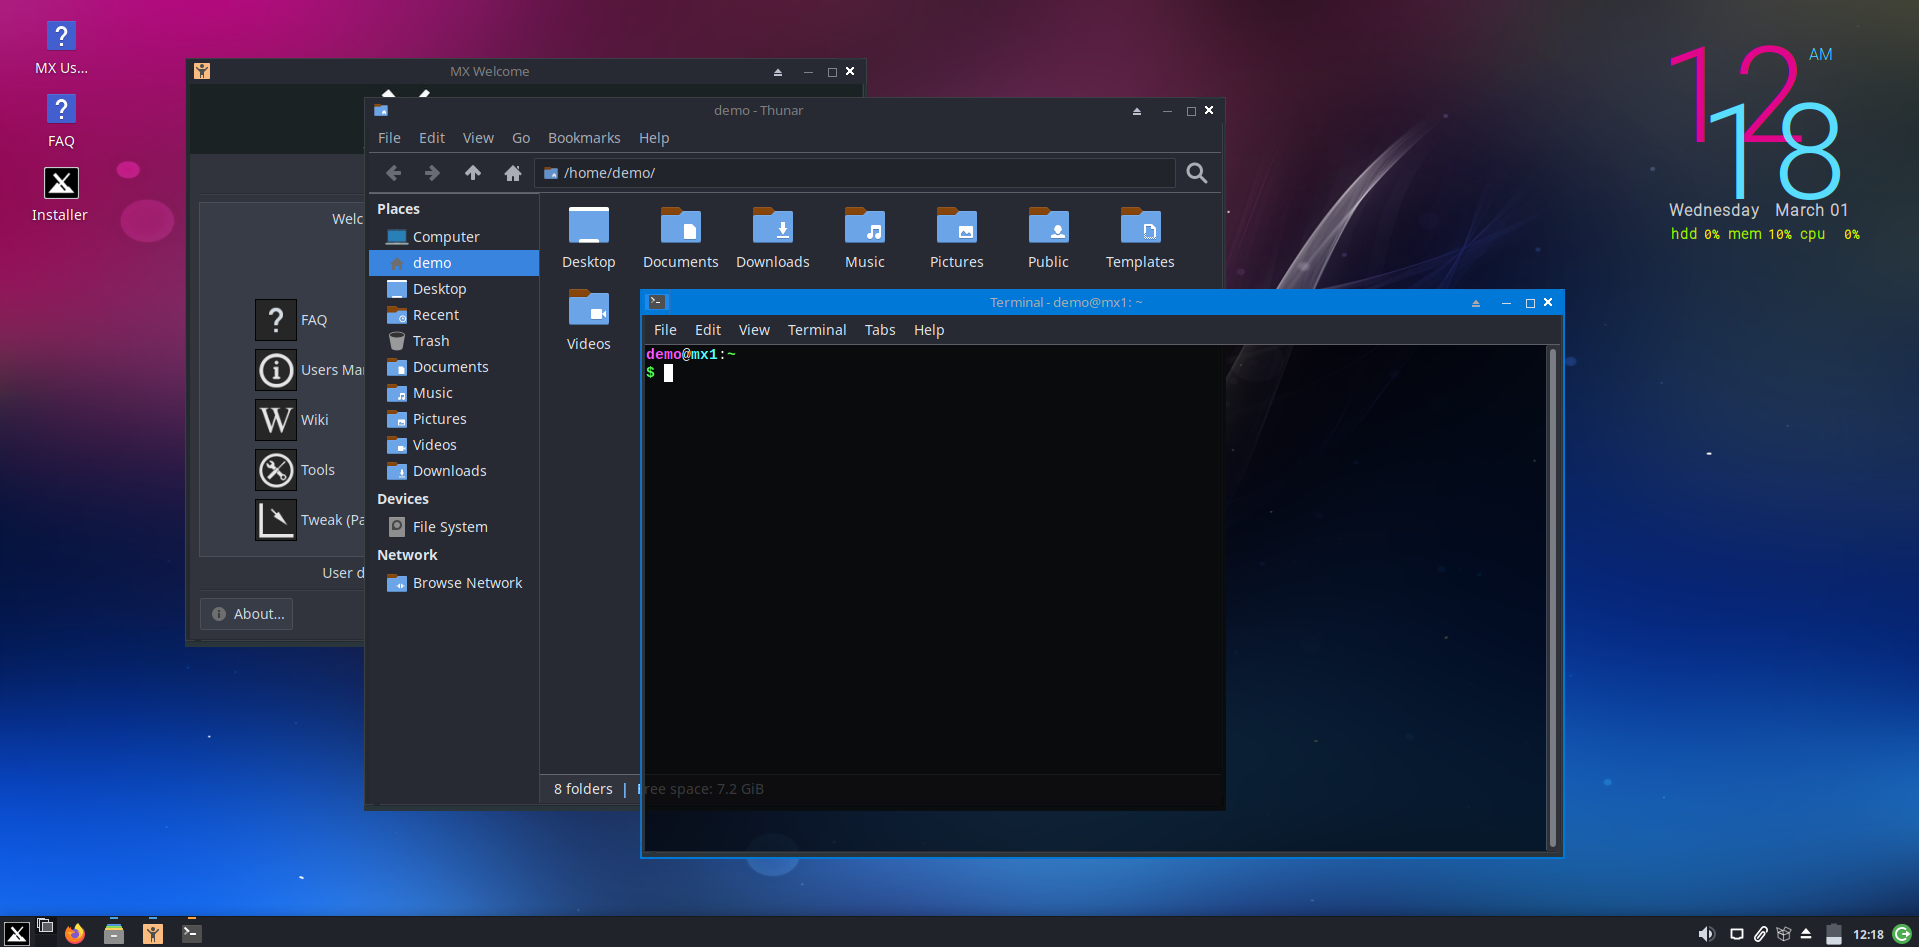Go back in Thunar toolbar

pyautogui.click(x=394, y=173)
